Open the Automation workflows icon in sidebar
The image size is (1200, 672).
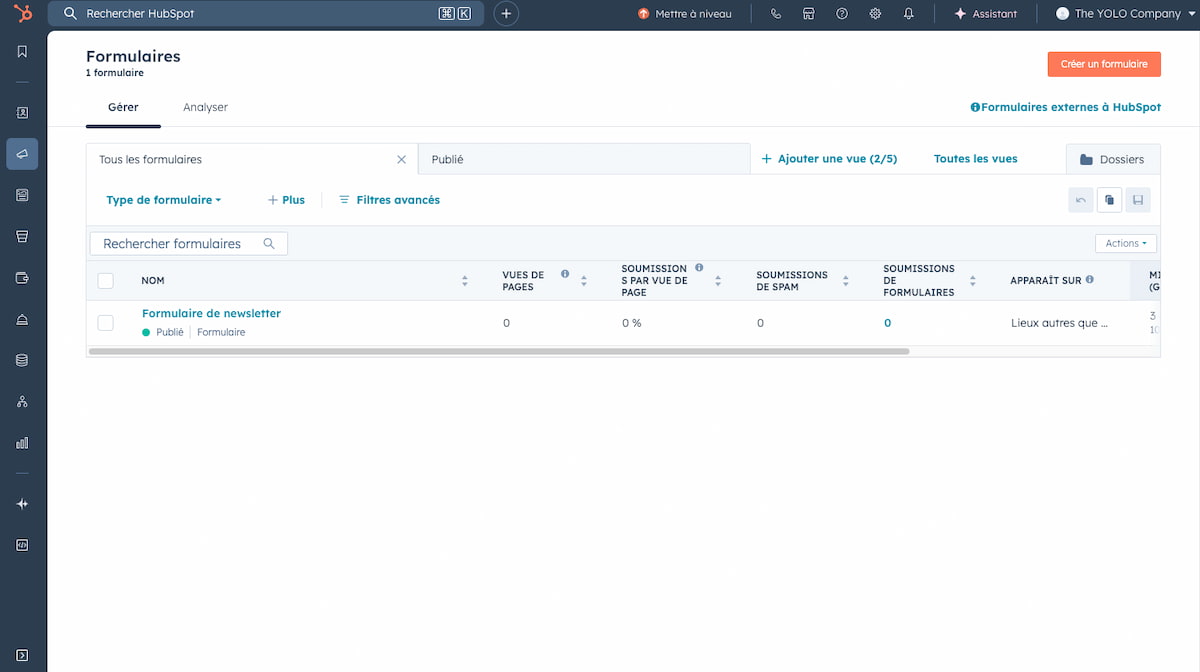pos(22,401)
